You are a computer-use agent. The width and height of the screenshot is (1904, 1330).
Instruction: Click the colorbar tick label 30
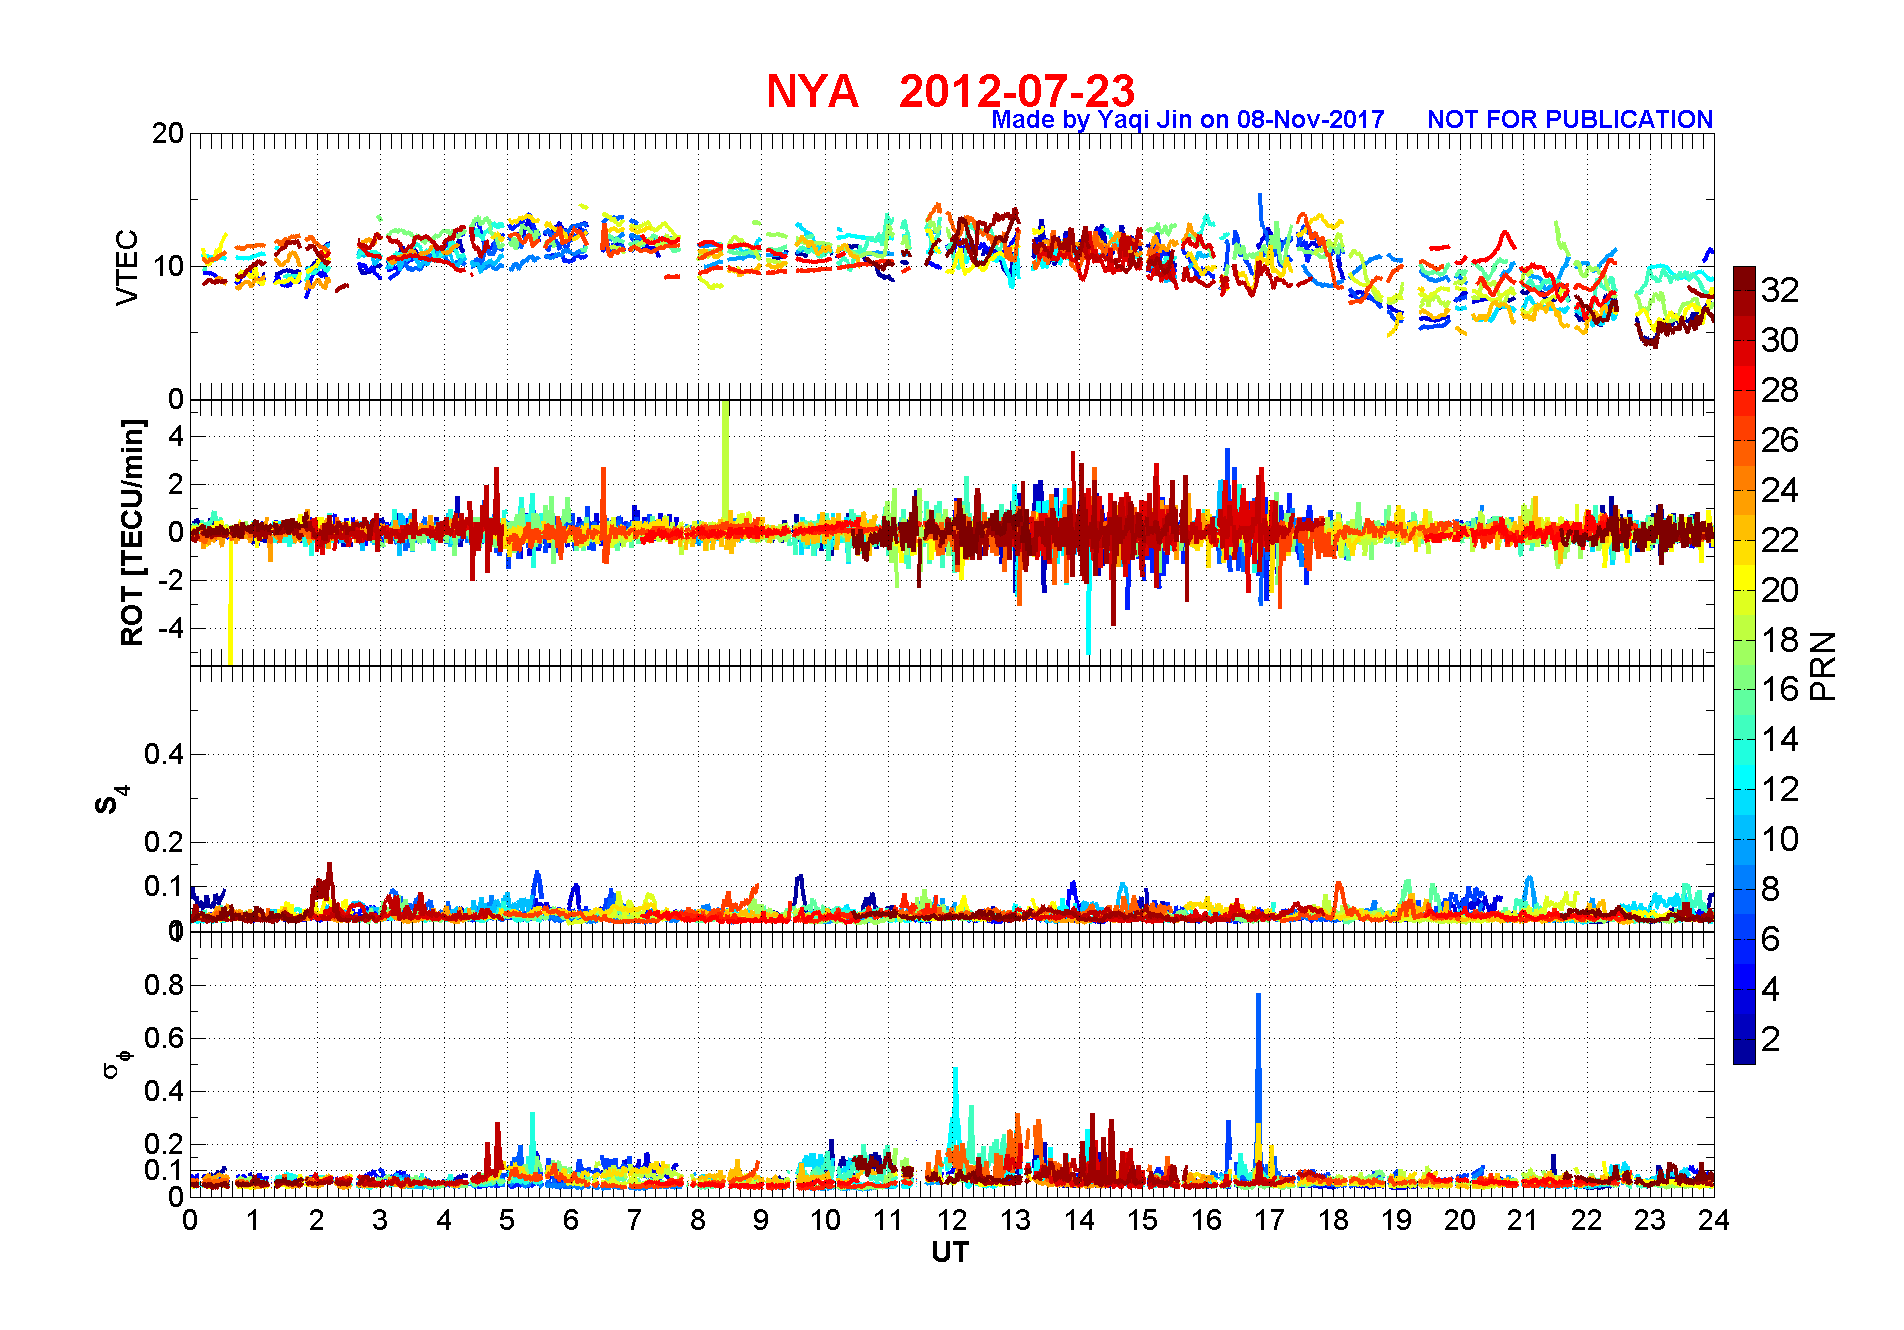(x=1780, y=340)
